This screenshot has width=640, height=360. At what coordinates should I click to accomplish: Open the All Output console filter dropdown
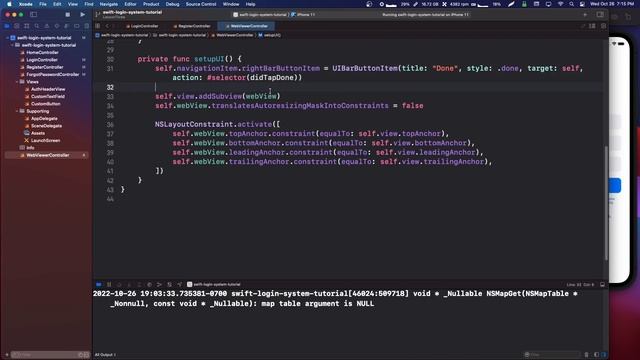[x=105, y=355]
